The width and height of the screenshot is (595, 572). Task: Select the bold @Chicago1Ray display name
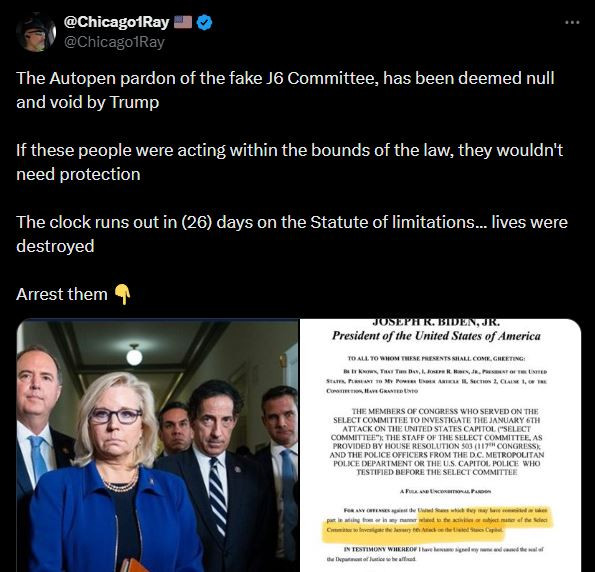tap(116, 22)
